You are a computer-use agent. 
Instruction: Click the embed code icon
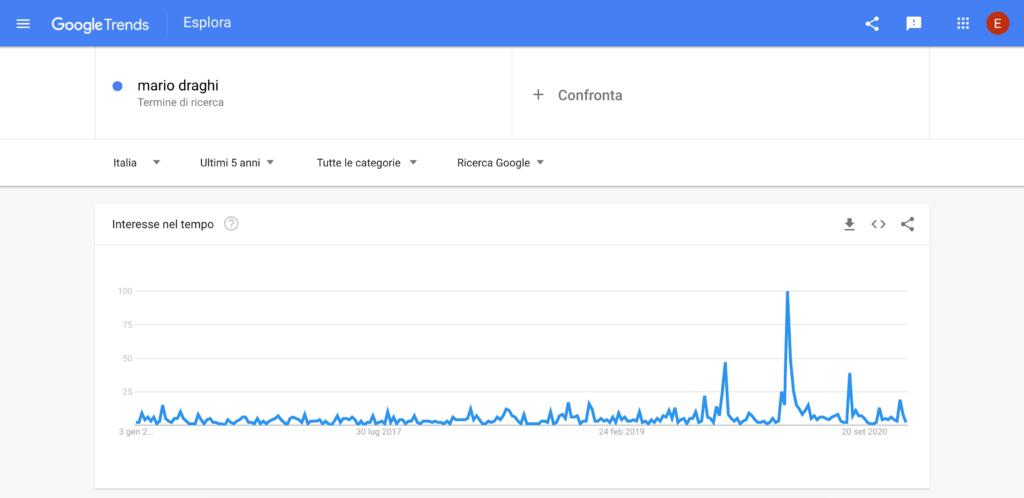(878, 224)
